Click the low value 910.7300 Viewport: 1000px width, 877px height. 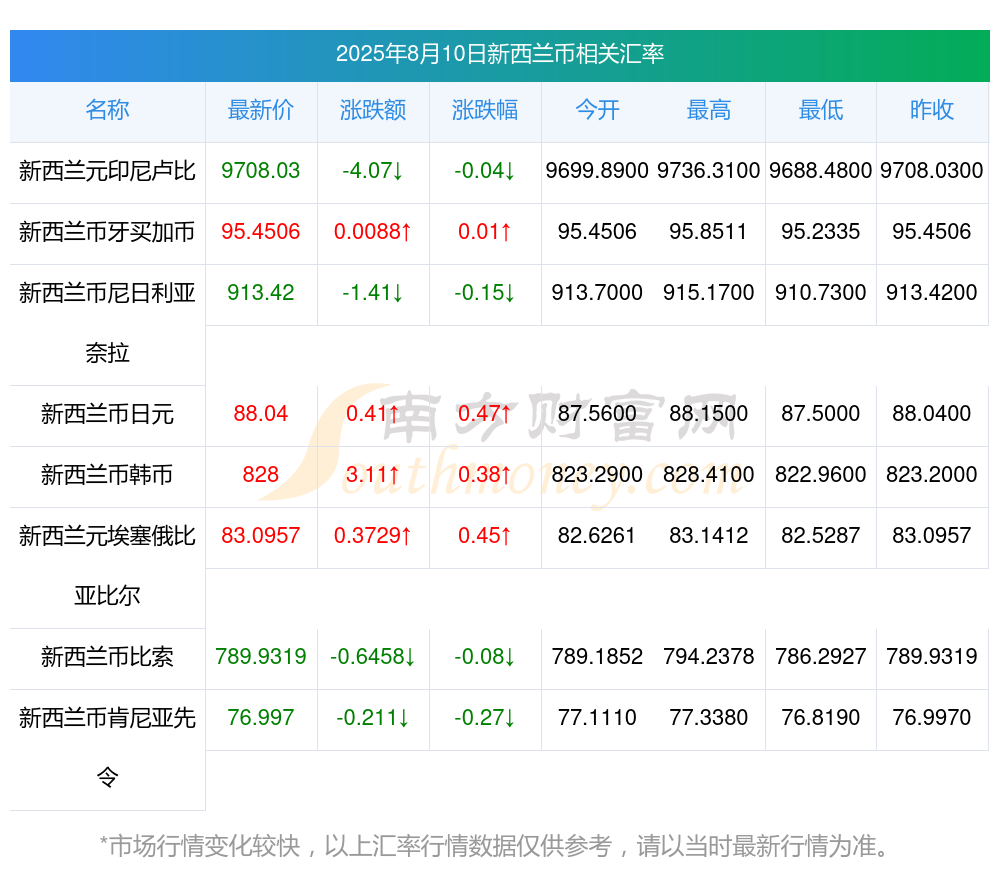click(821, 293)
